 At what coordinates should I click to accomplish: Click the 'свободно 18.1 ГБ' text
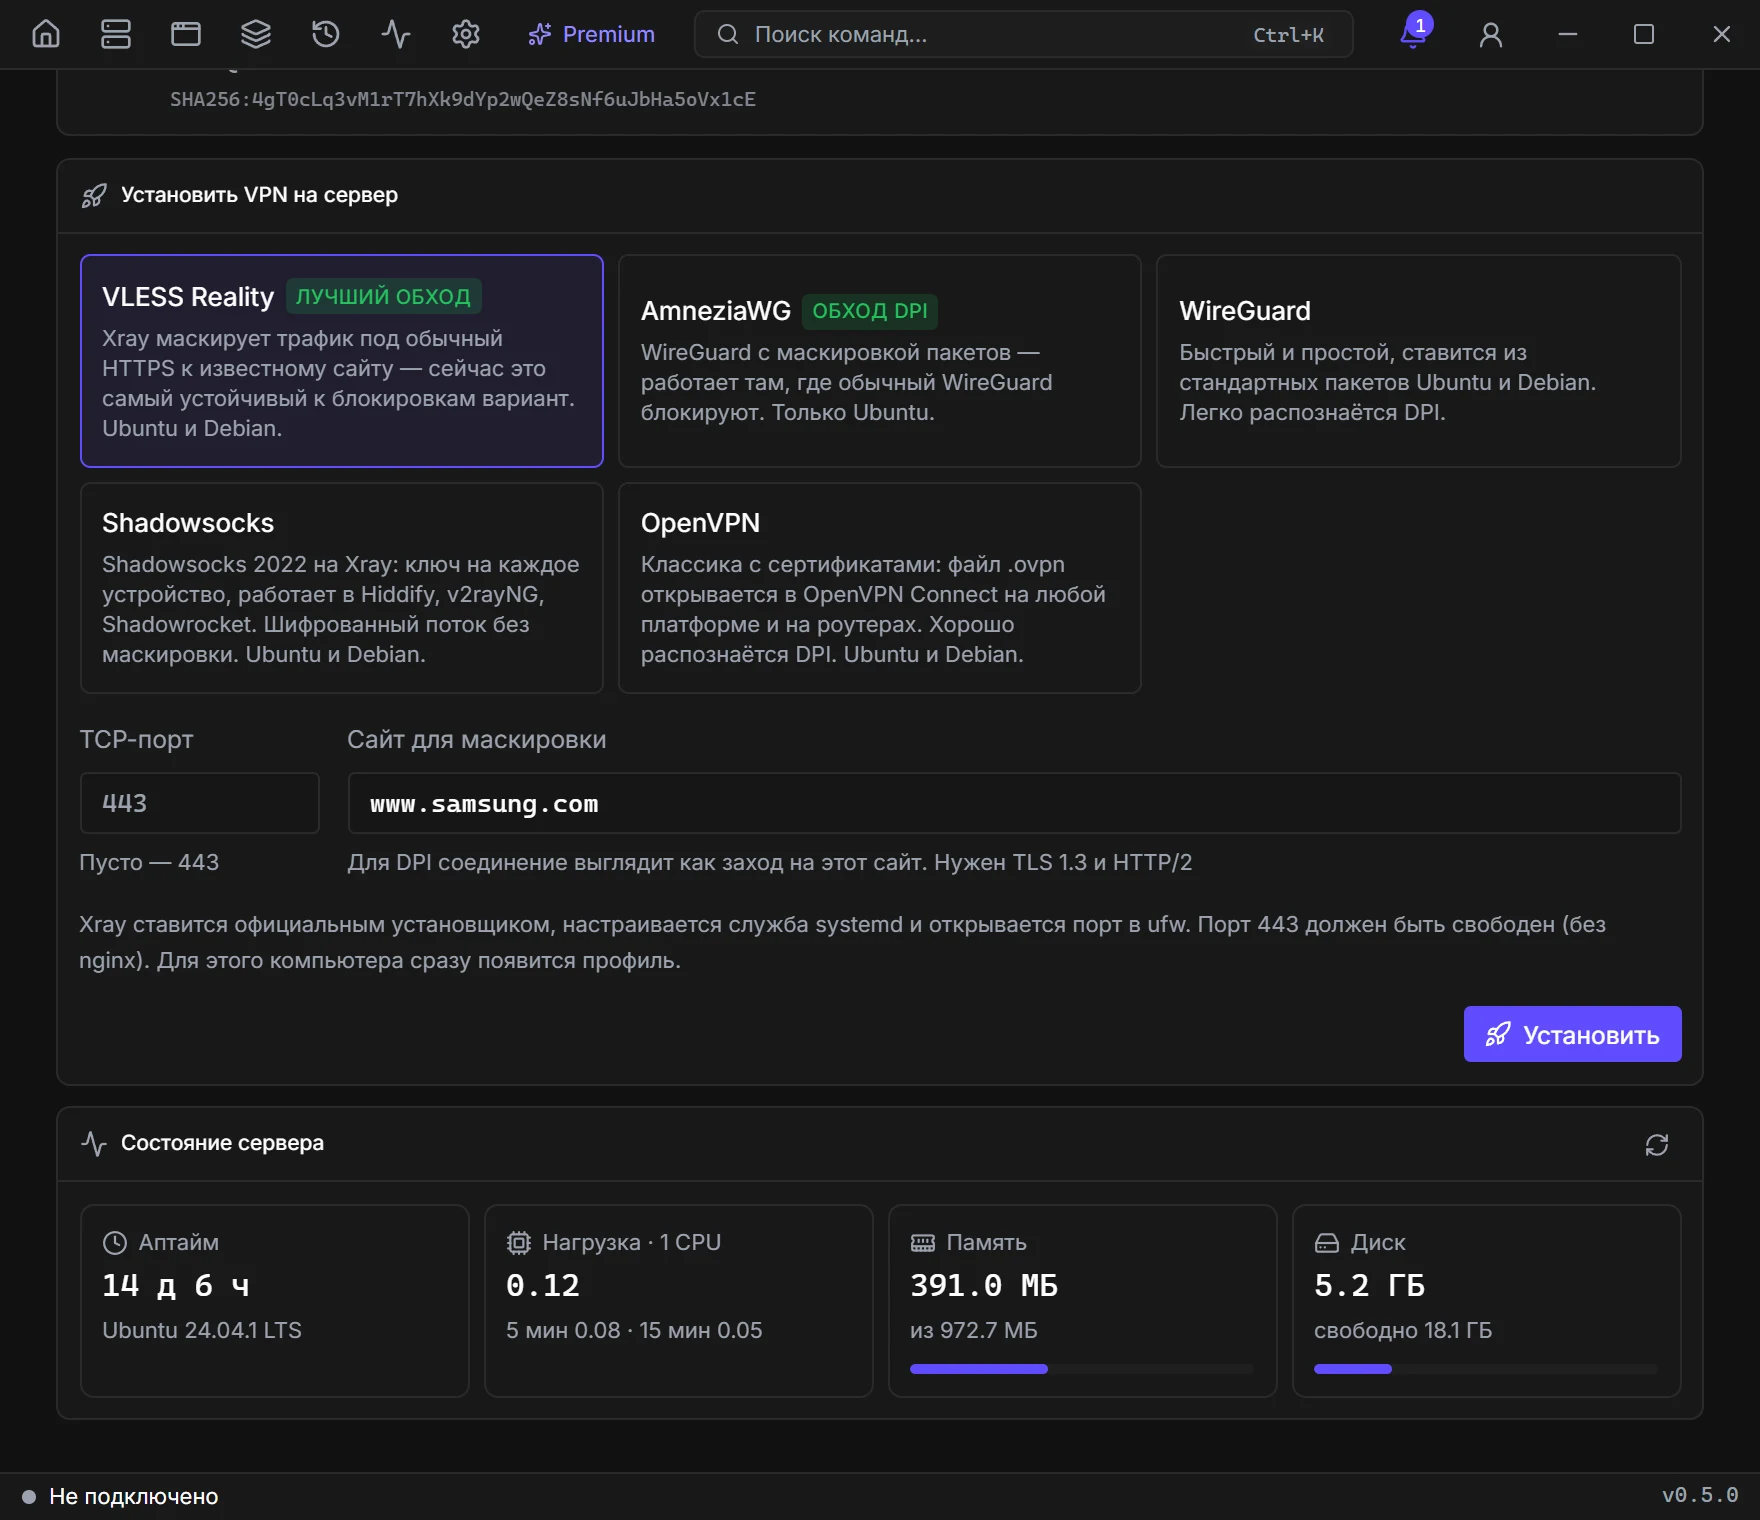pyautogui.click(x=1403, y=1330)
